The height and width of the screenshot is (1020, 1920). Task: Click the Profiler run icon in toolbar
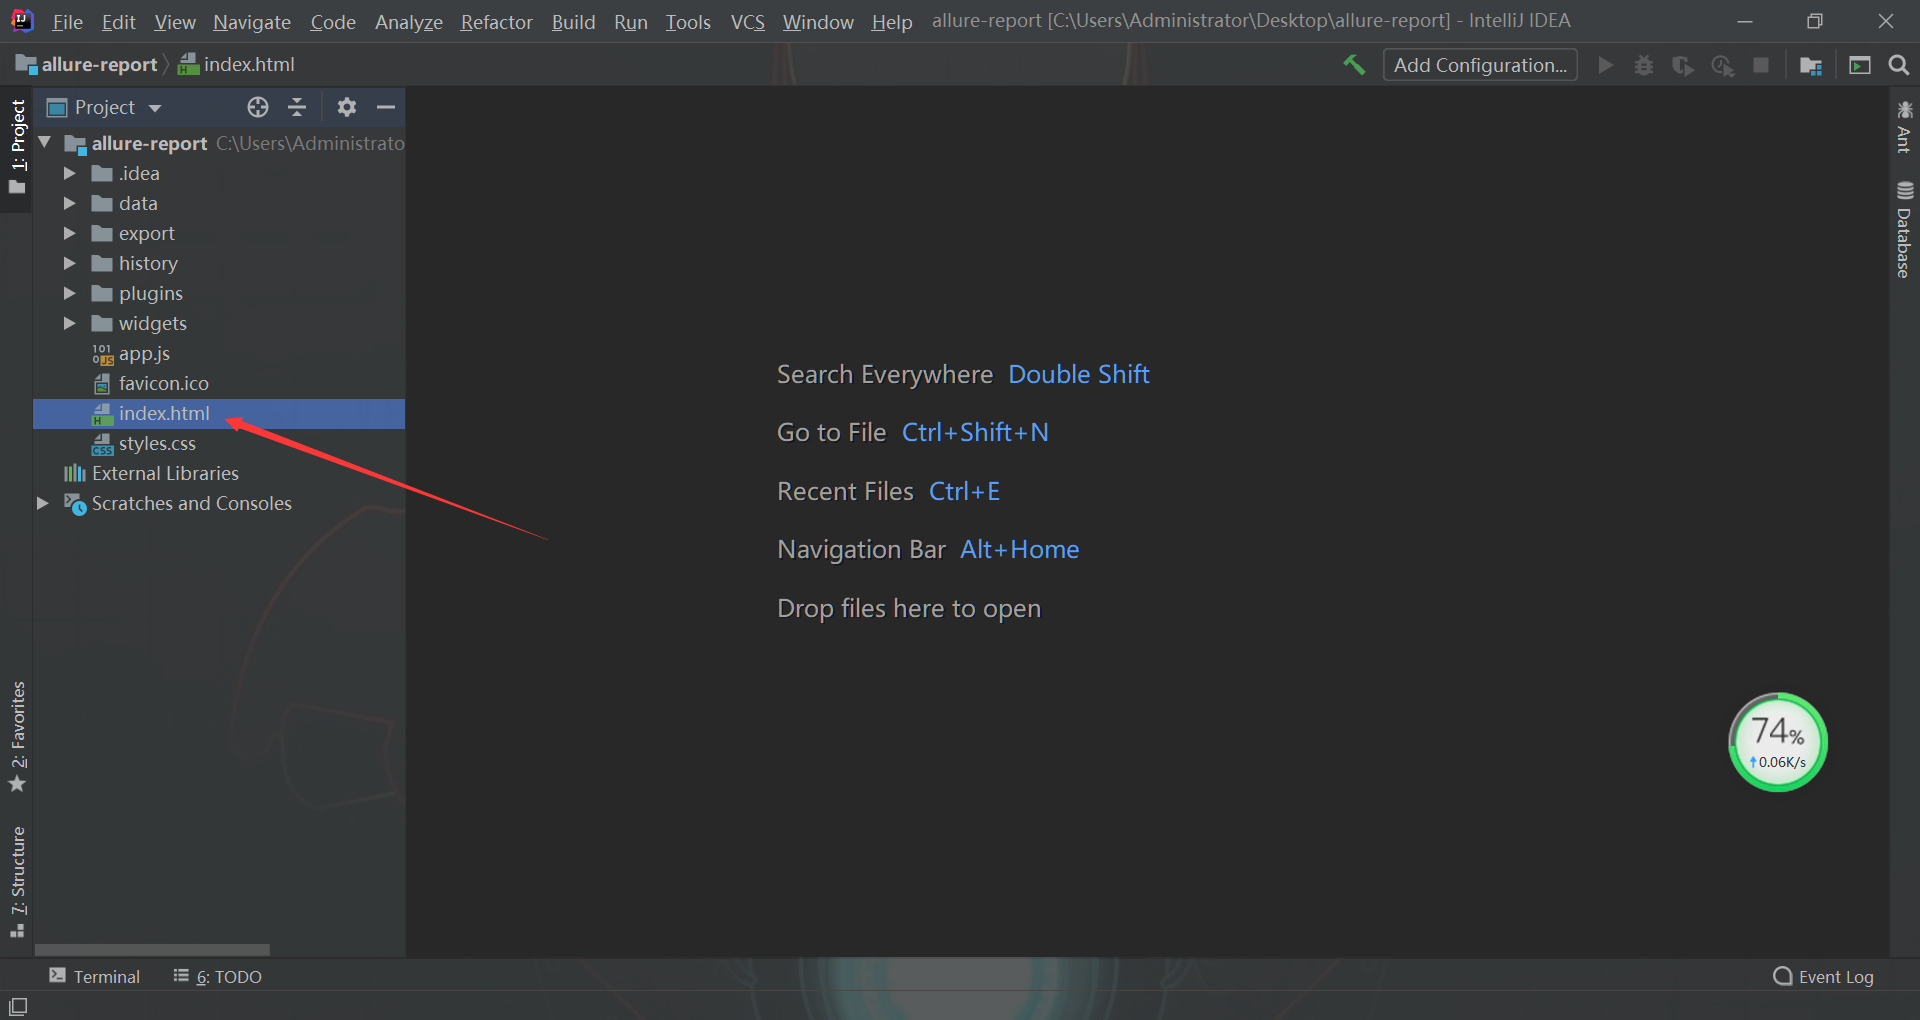click(1722, 65)
